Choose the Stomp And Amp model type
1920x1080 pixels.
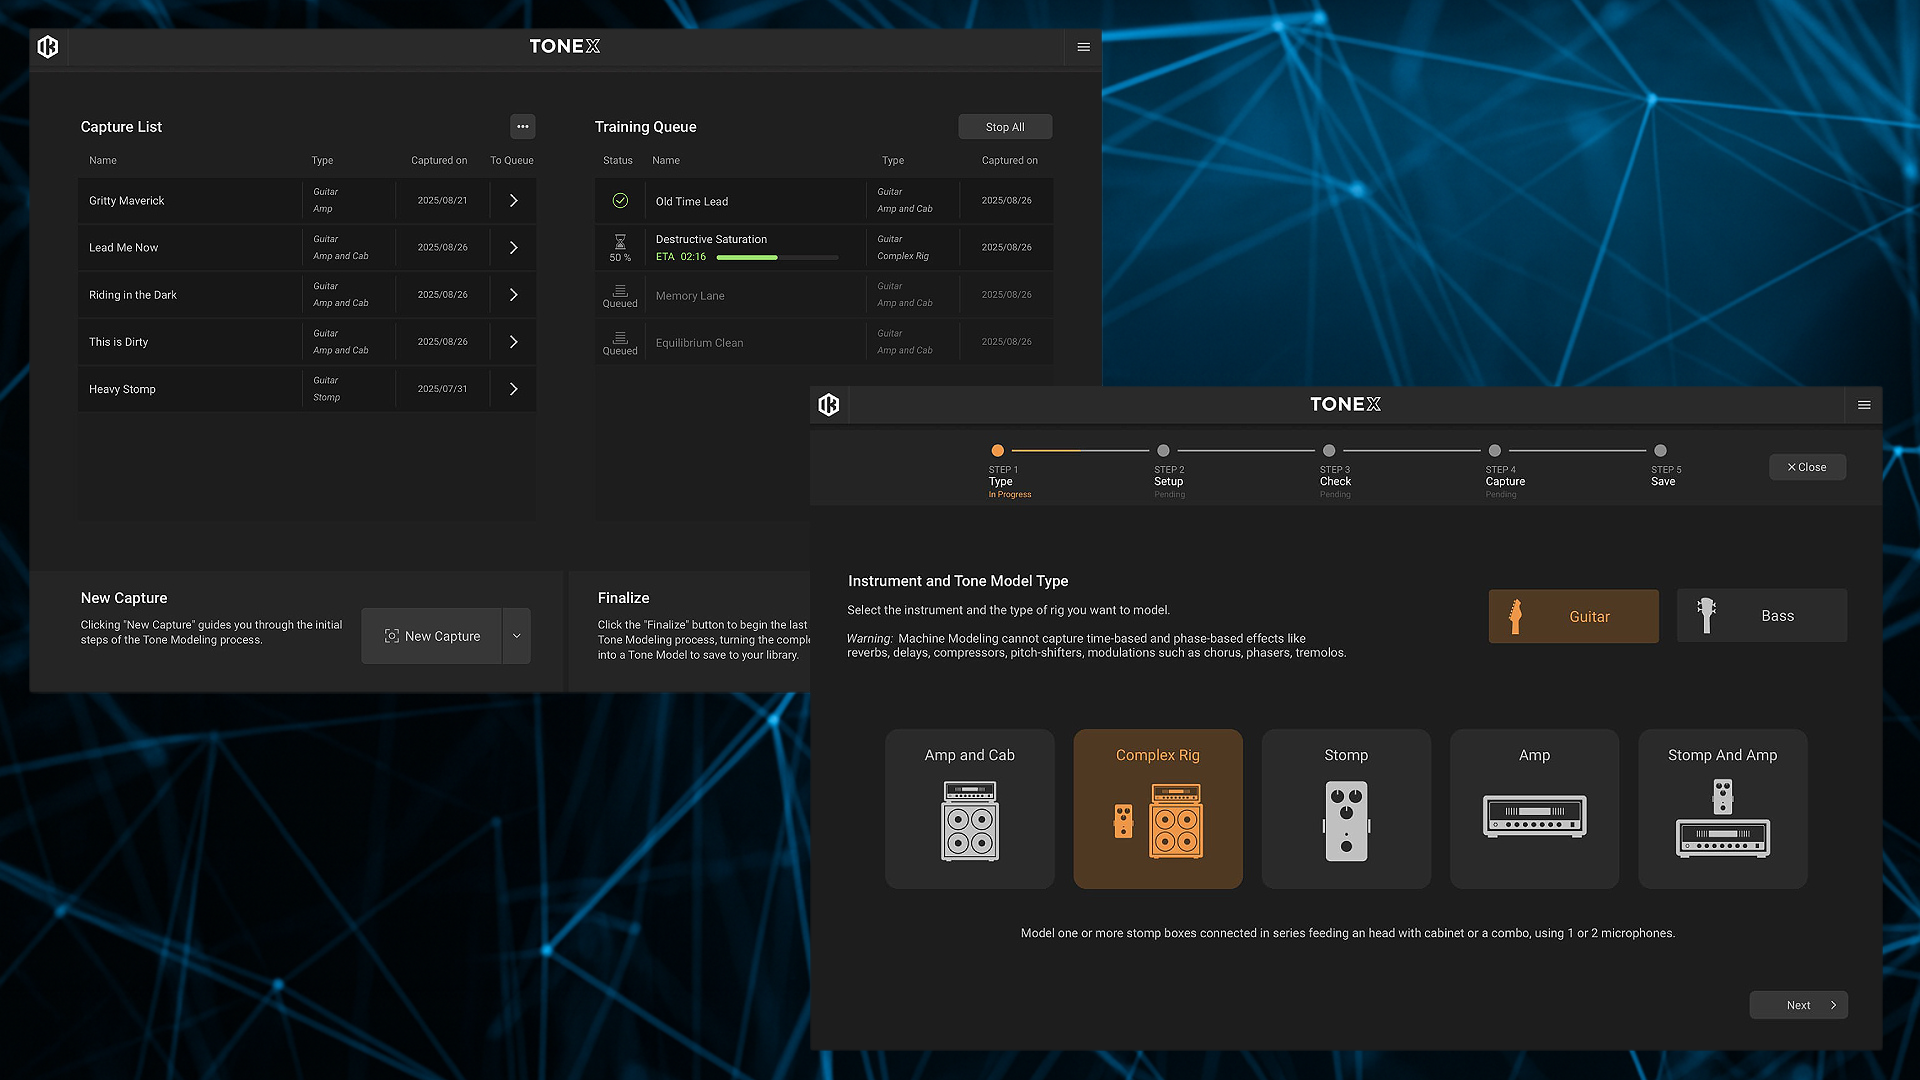click(1723, 808)
